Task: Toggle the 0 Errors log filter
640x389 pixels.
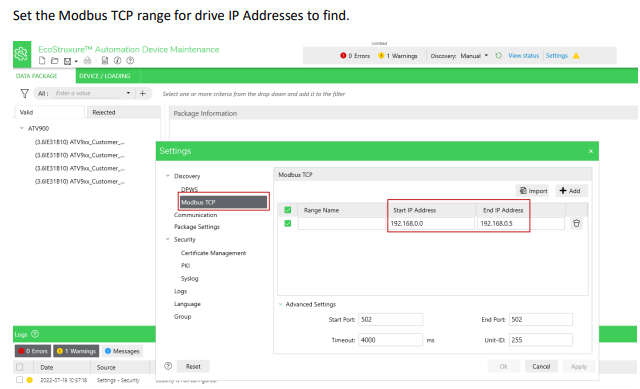Action: [33, 351]
